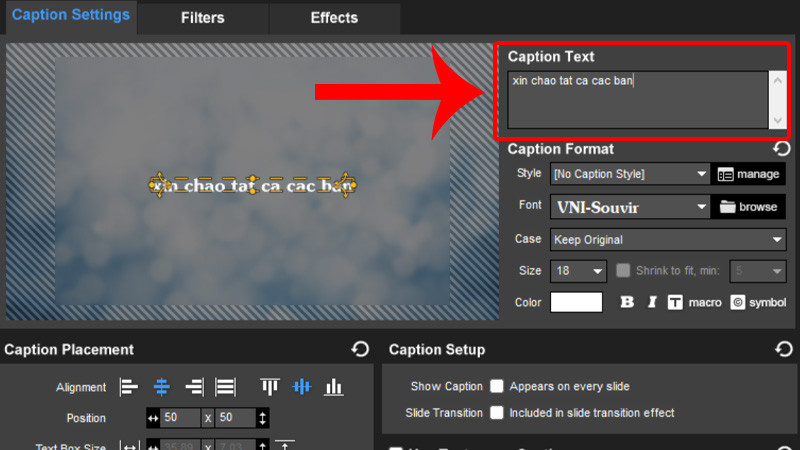Check Included in slide transition effect
The width and height of the screenshot is (800, 450).
click(x=496, y=412)
